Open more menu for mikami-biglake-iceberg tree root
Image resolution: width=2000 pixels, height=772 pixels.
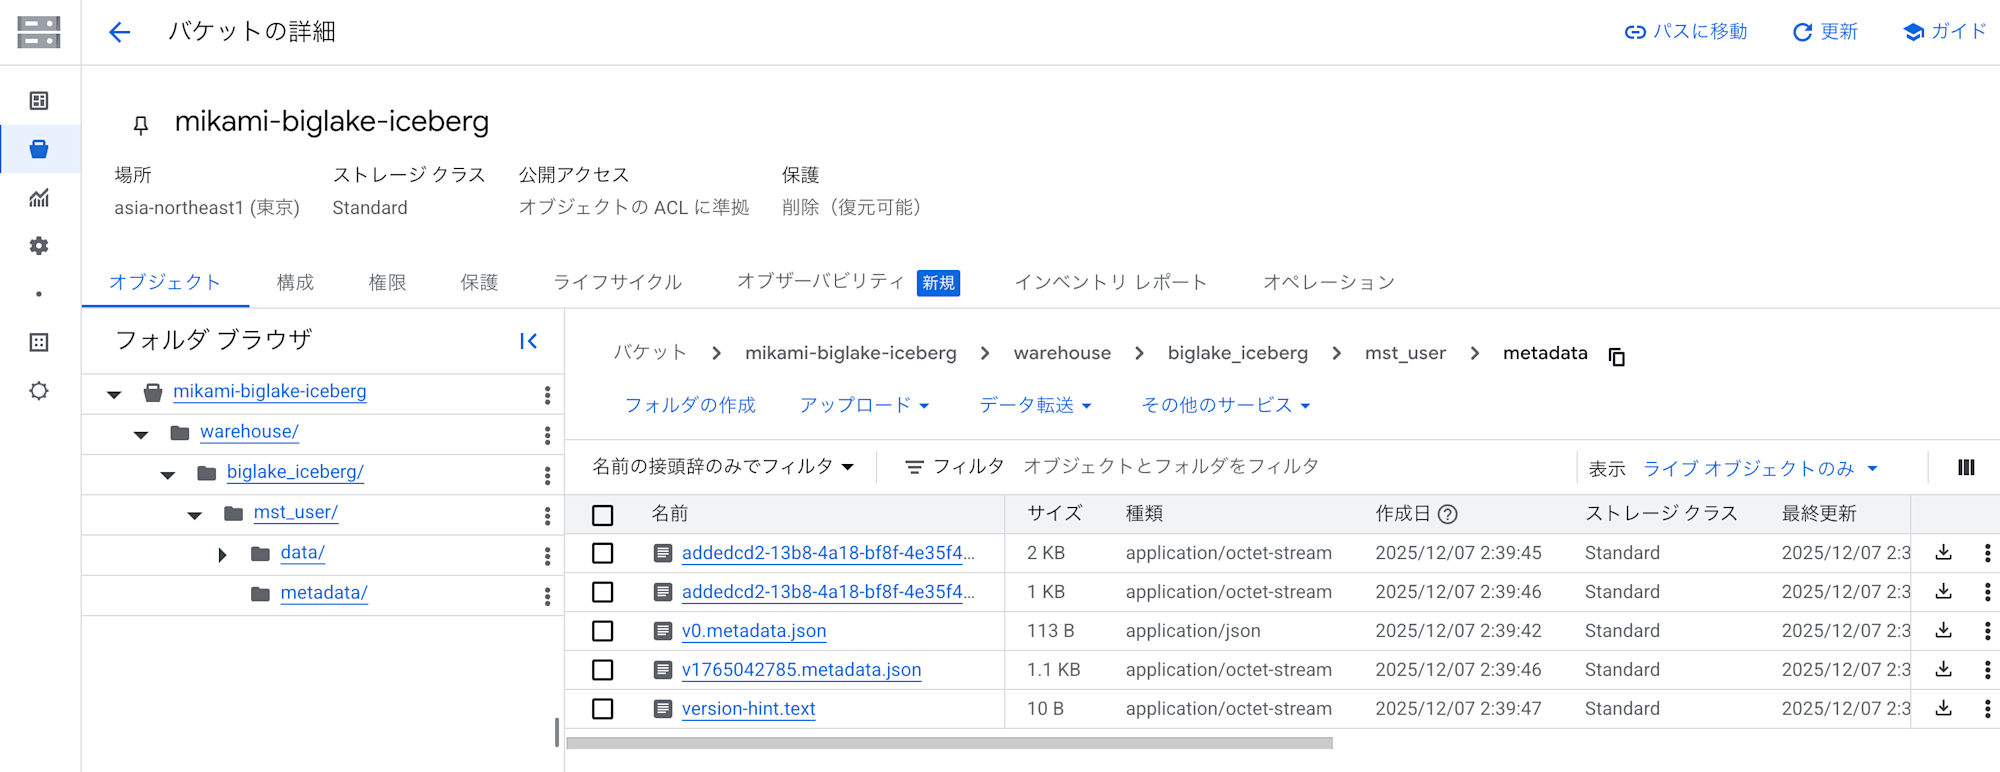pos(547,395)
